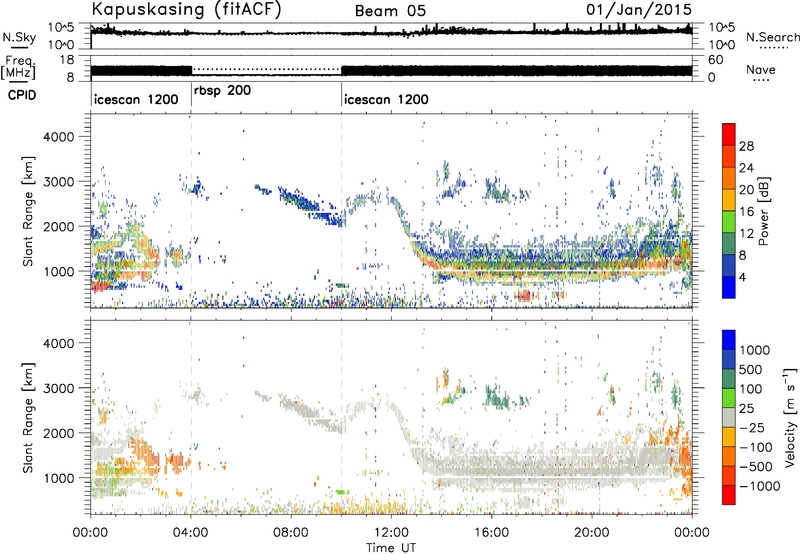Click the '16:00' time axis label

click(491, 533)
